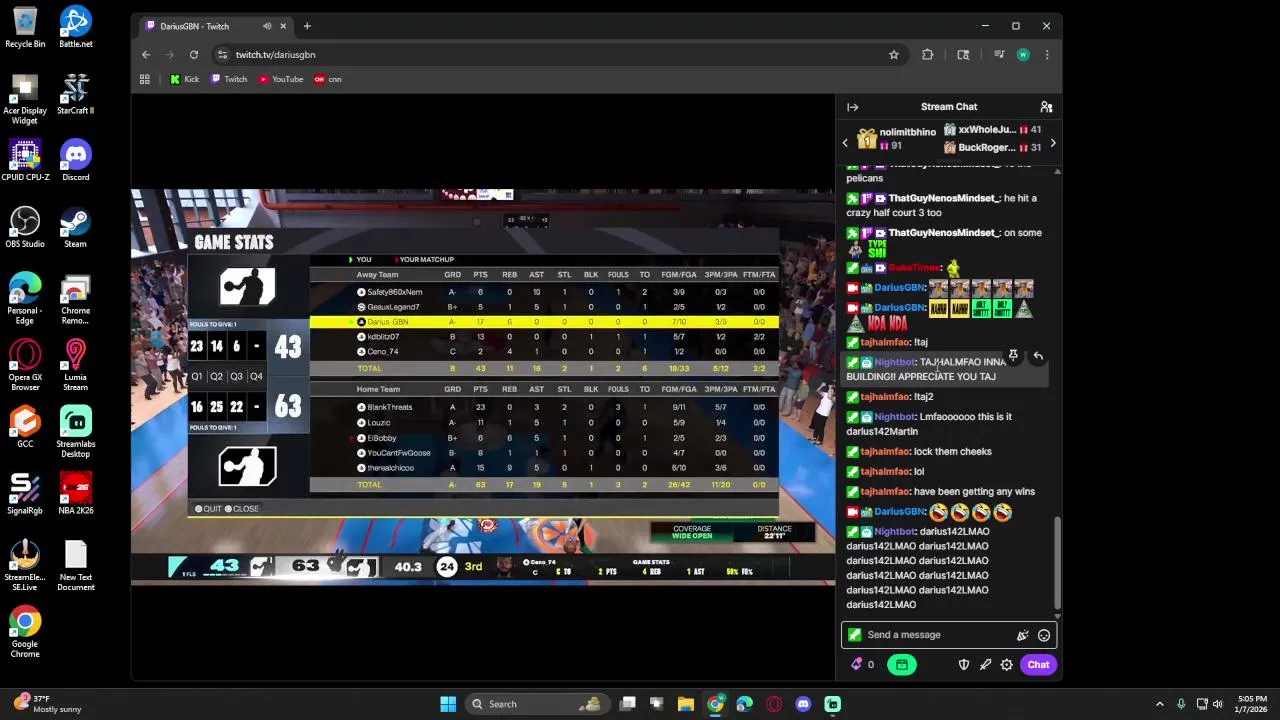This screenshot has height=720, width=1280.
Task: Open the YouTube bookmark
Action: point(281,79)
